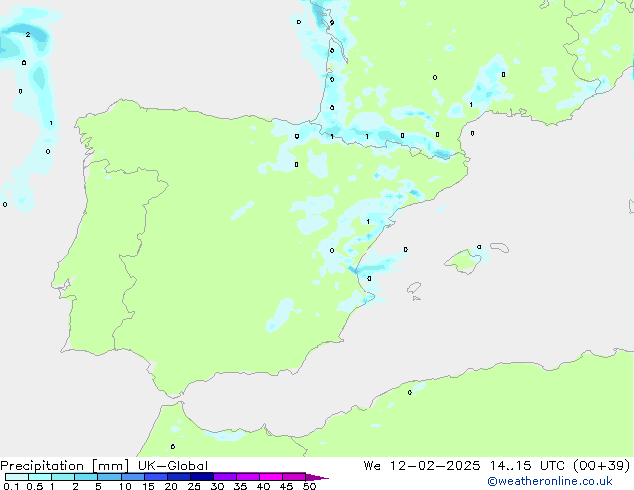The width and height of the screenshot is (634, 490).
Task: Select the 45–50 mm legend swatch
Action: point(294,477)
